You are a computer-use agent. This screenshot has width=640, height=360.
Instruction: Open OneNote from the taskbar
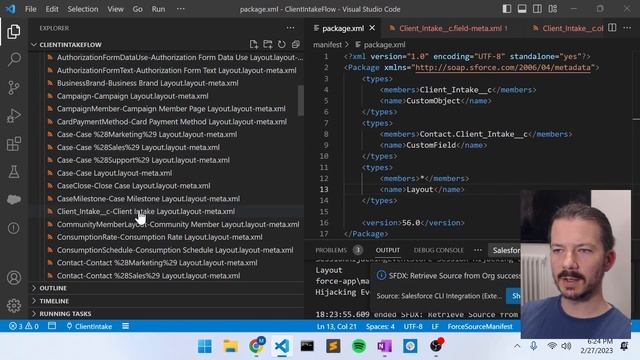click(384, 346)
